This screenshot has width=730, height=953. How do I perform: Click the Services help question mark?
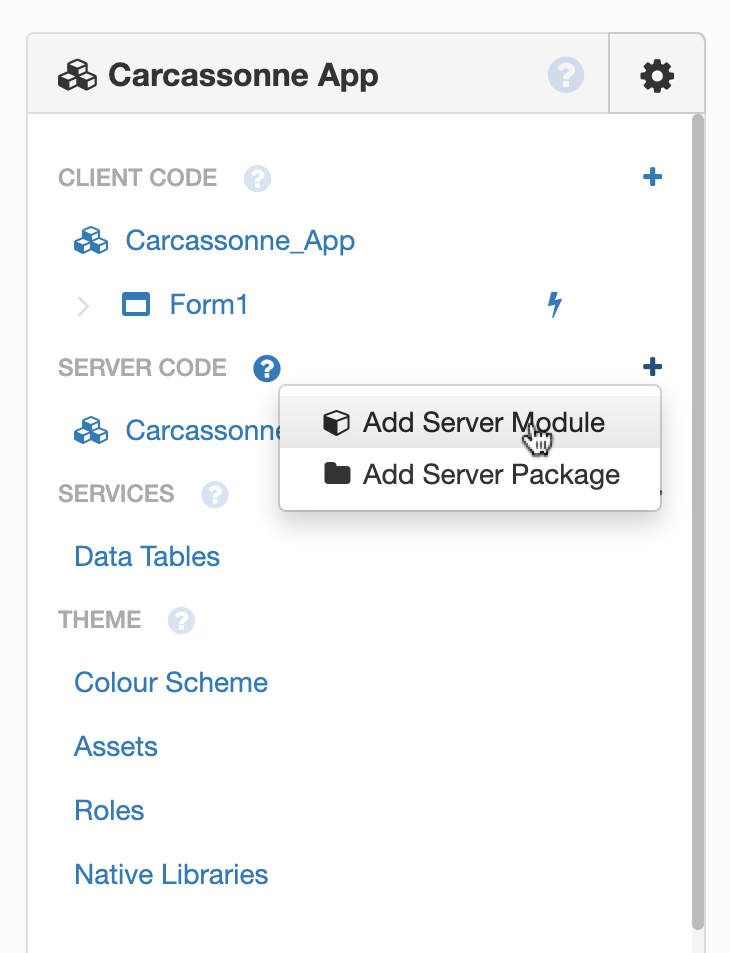click(x=215, y=495)
